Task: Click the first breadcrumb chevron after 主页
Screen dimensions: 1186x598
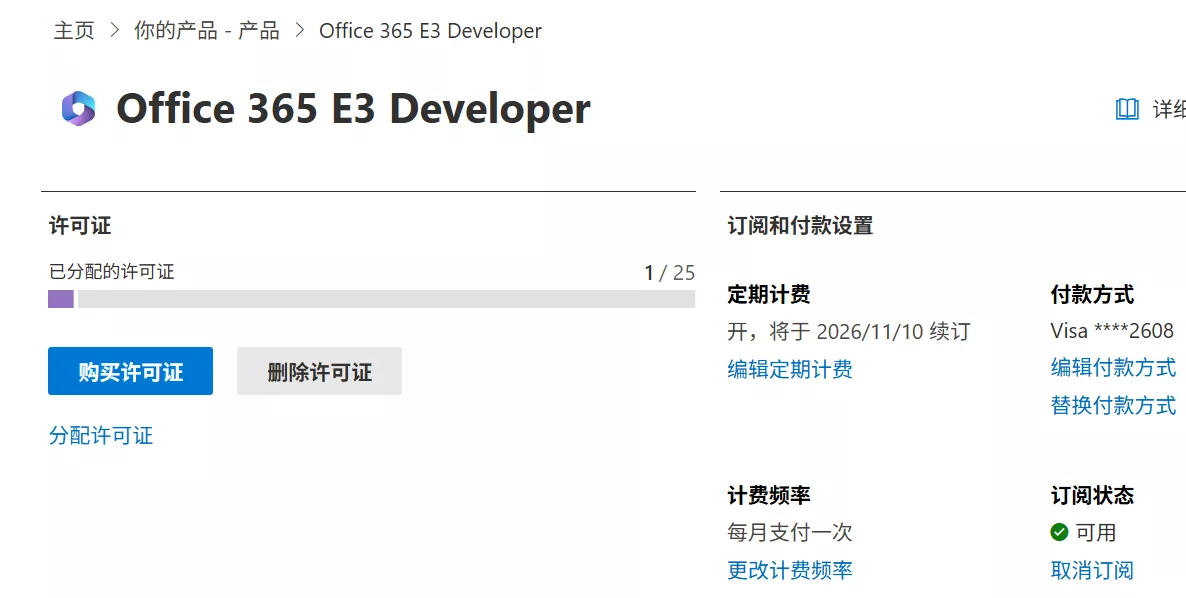Action: coord(114,31)
